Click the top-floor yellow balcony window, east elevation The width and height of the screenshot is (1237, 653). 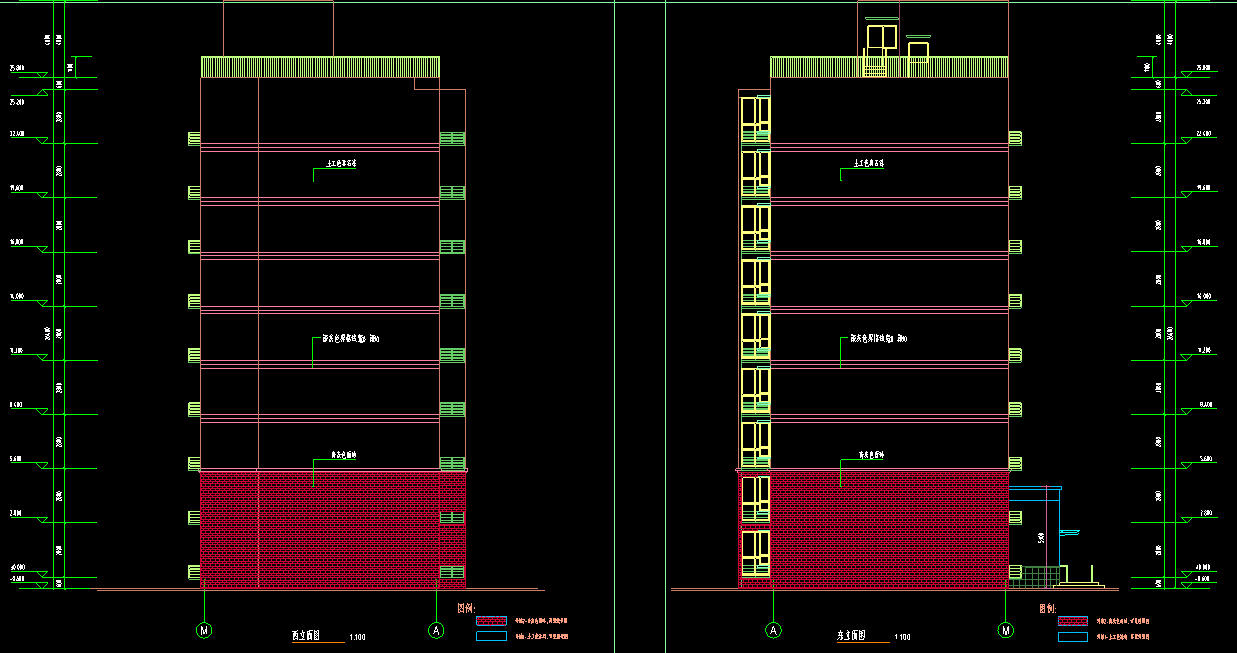coord(755,118)
